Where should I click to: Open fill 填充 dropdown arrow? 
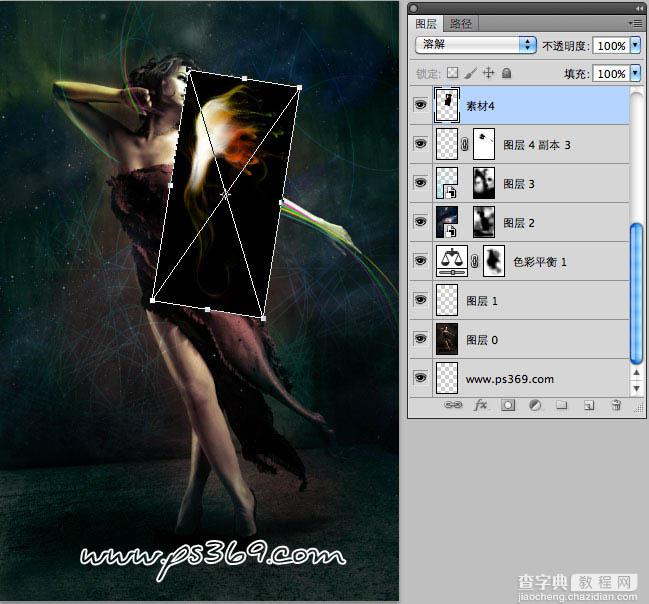point(635,73)
